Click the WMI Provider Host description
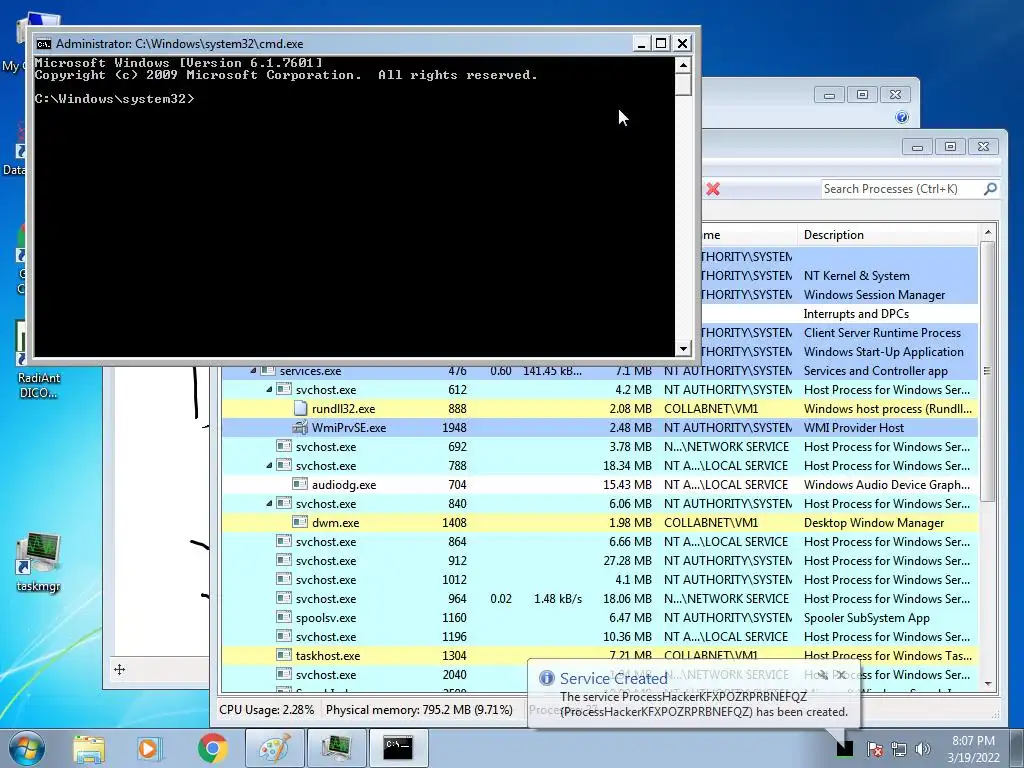 pos(854,428)
